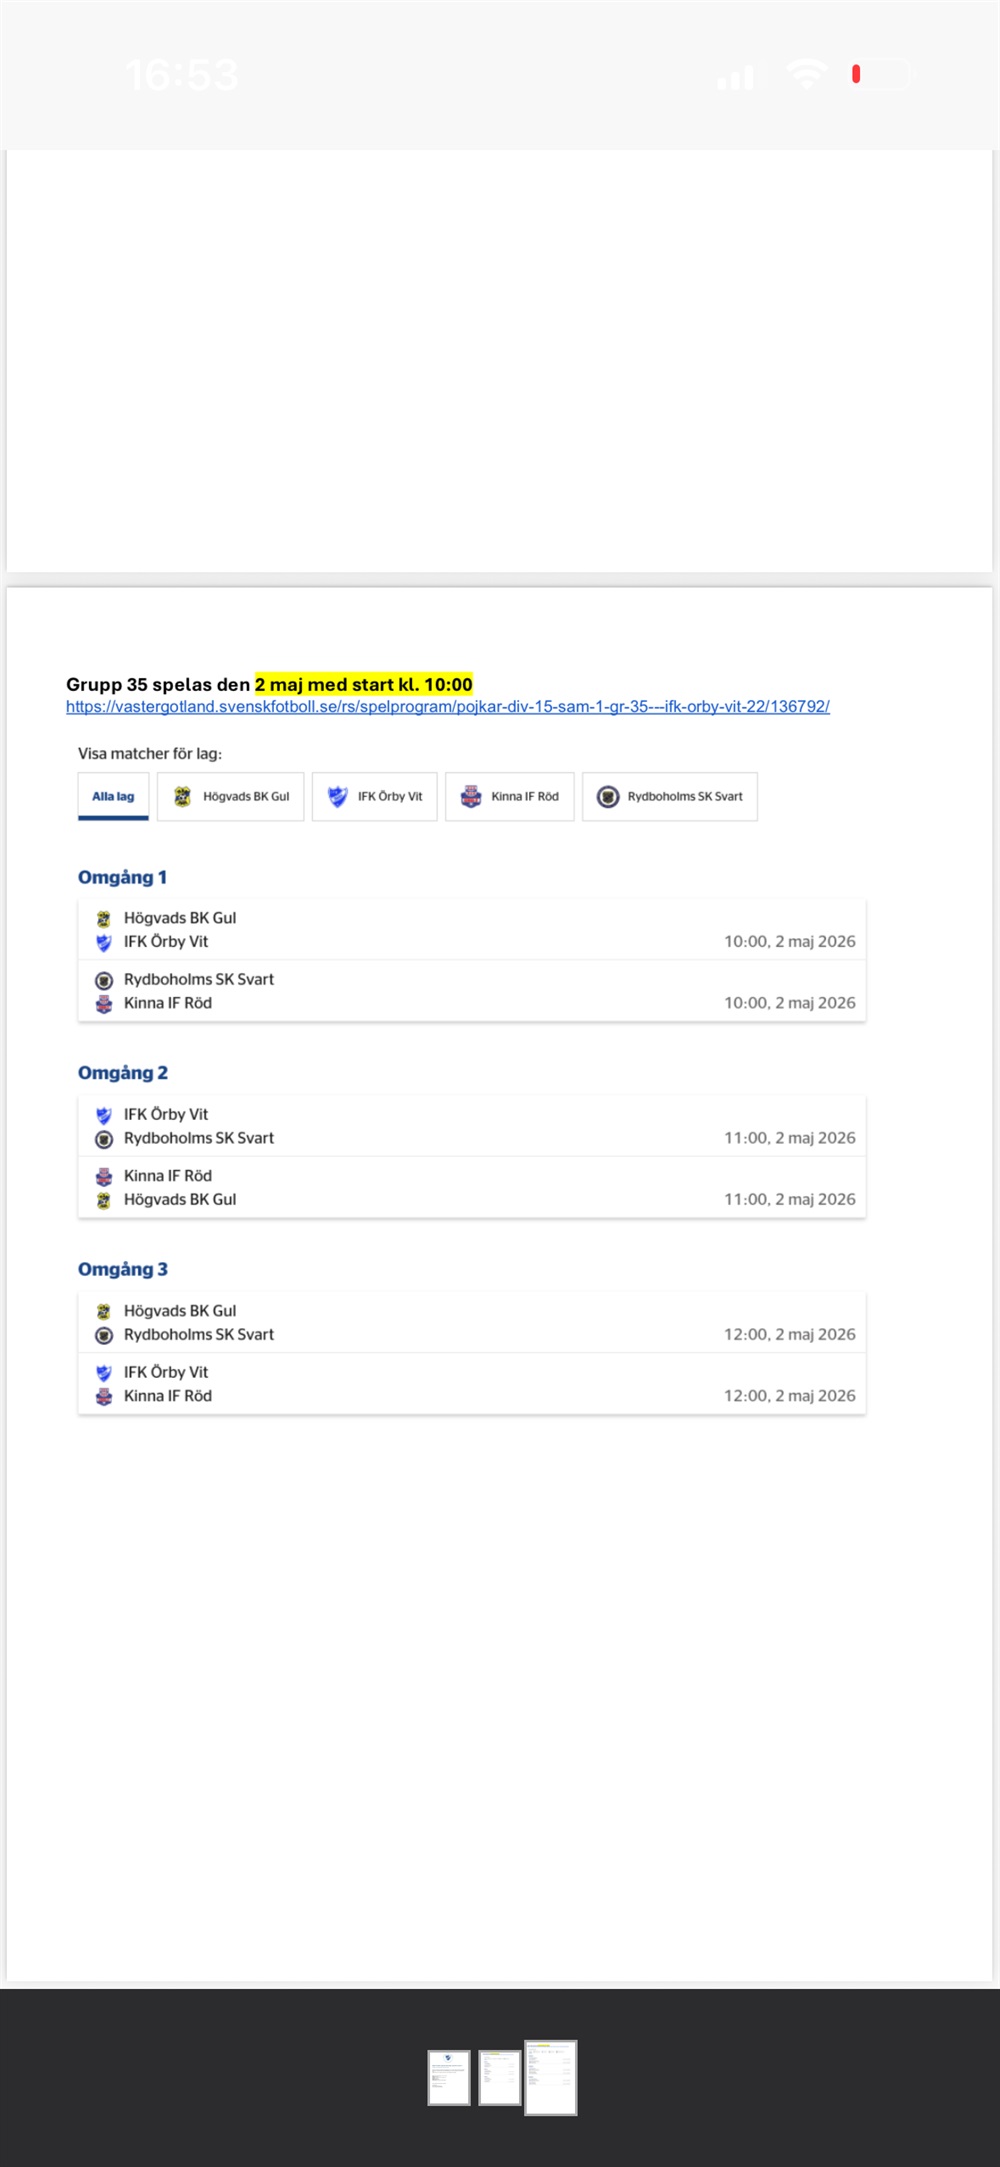Click IFK Örby Vit crest in filter

338,797
